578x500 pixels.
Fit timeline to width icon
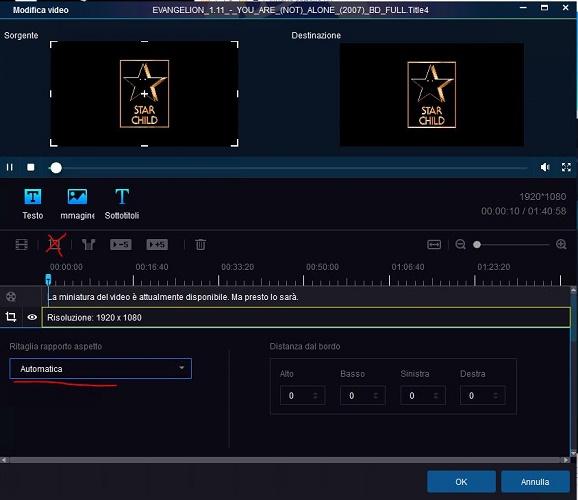434,244
